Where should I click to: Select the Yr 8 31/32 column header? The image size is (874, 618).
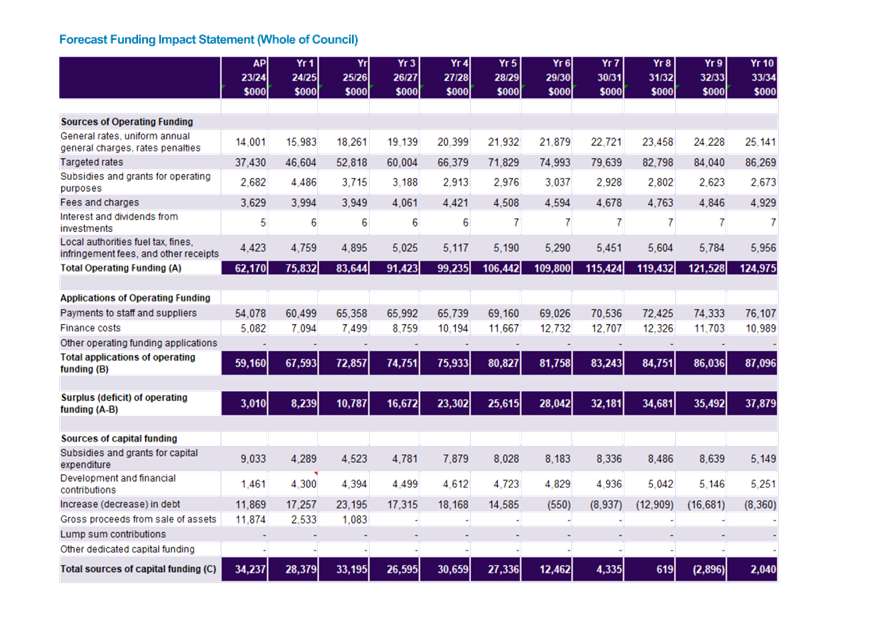(650, 77)
